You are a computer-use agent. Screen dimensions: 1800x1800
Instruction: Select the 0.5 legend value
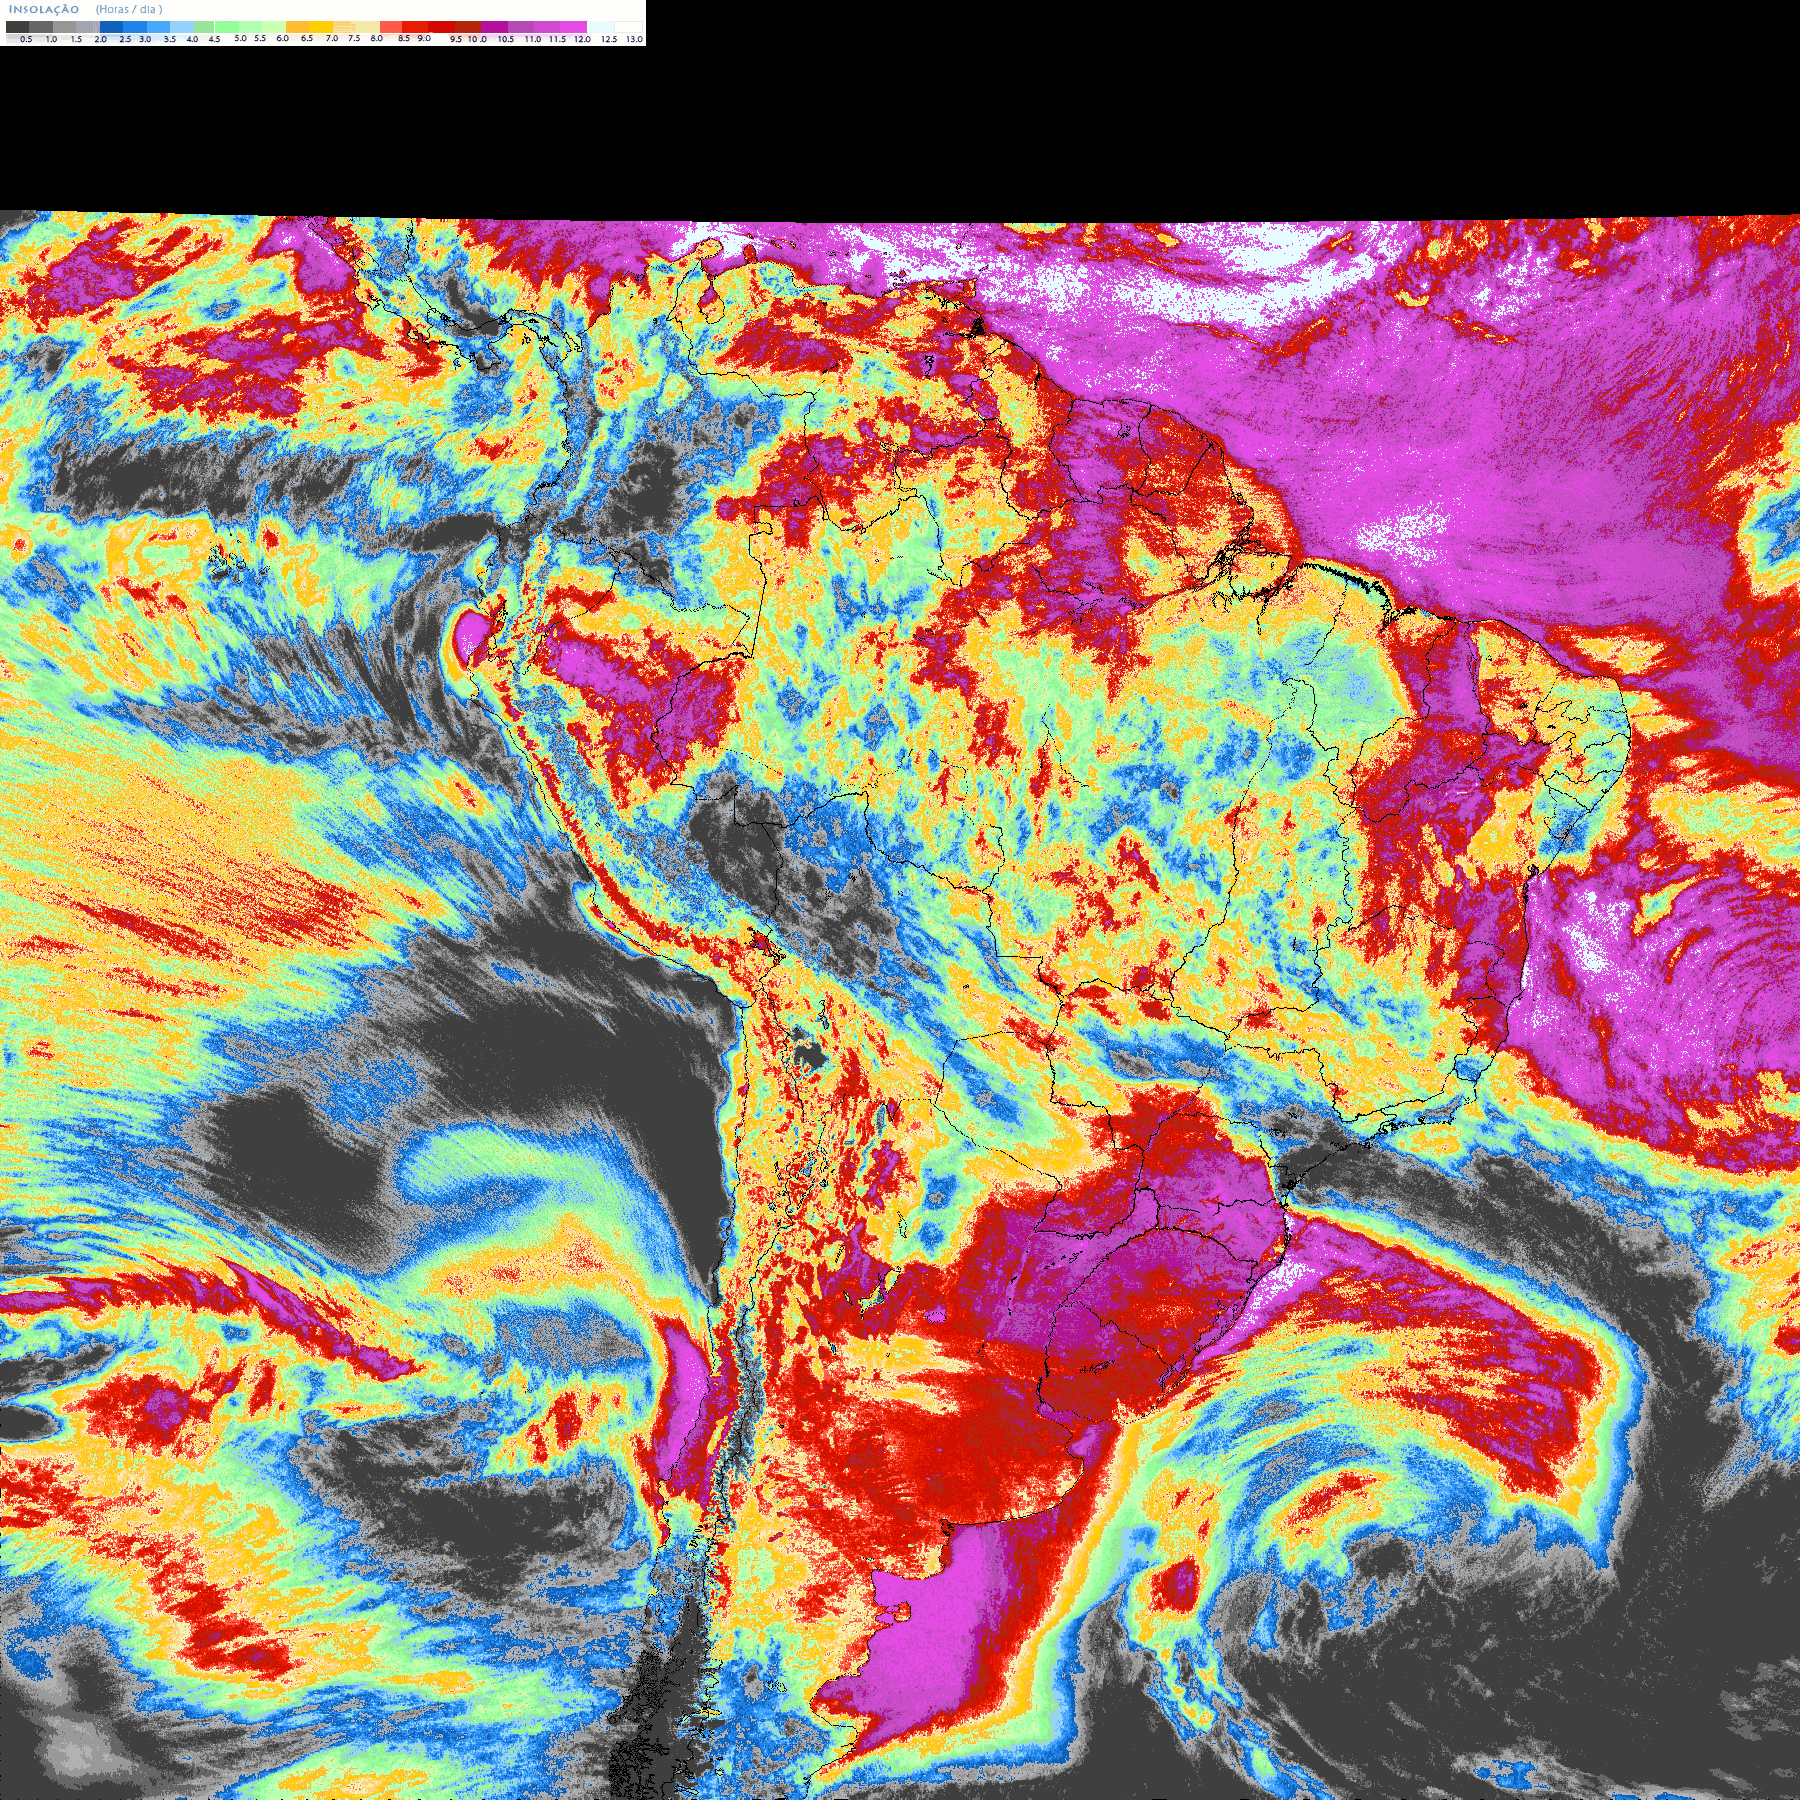tap(26, 39)
